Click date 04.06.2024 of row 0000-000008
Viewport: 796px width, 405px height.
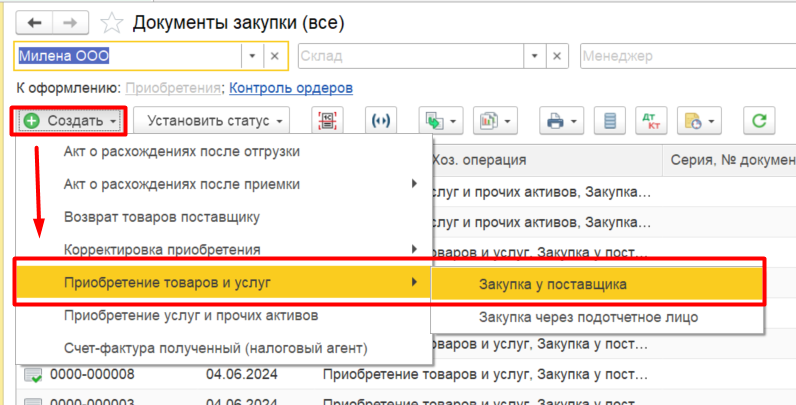[x=242, y=375]
